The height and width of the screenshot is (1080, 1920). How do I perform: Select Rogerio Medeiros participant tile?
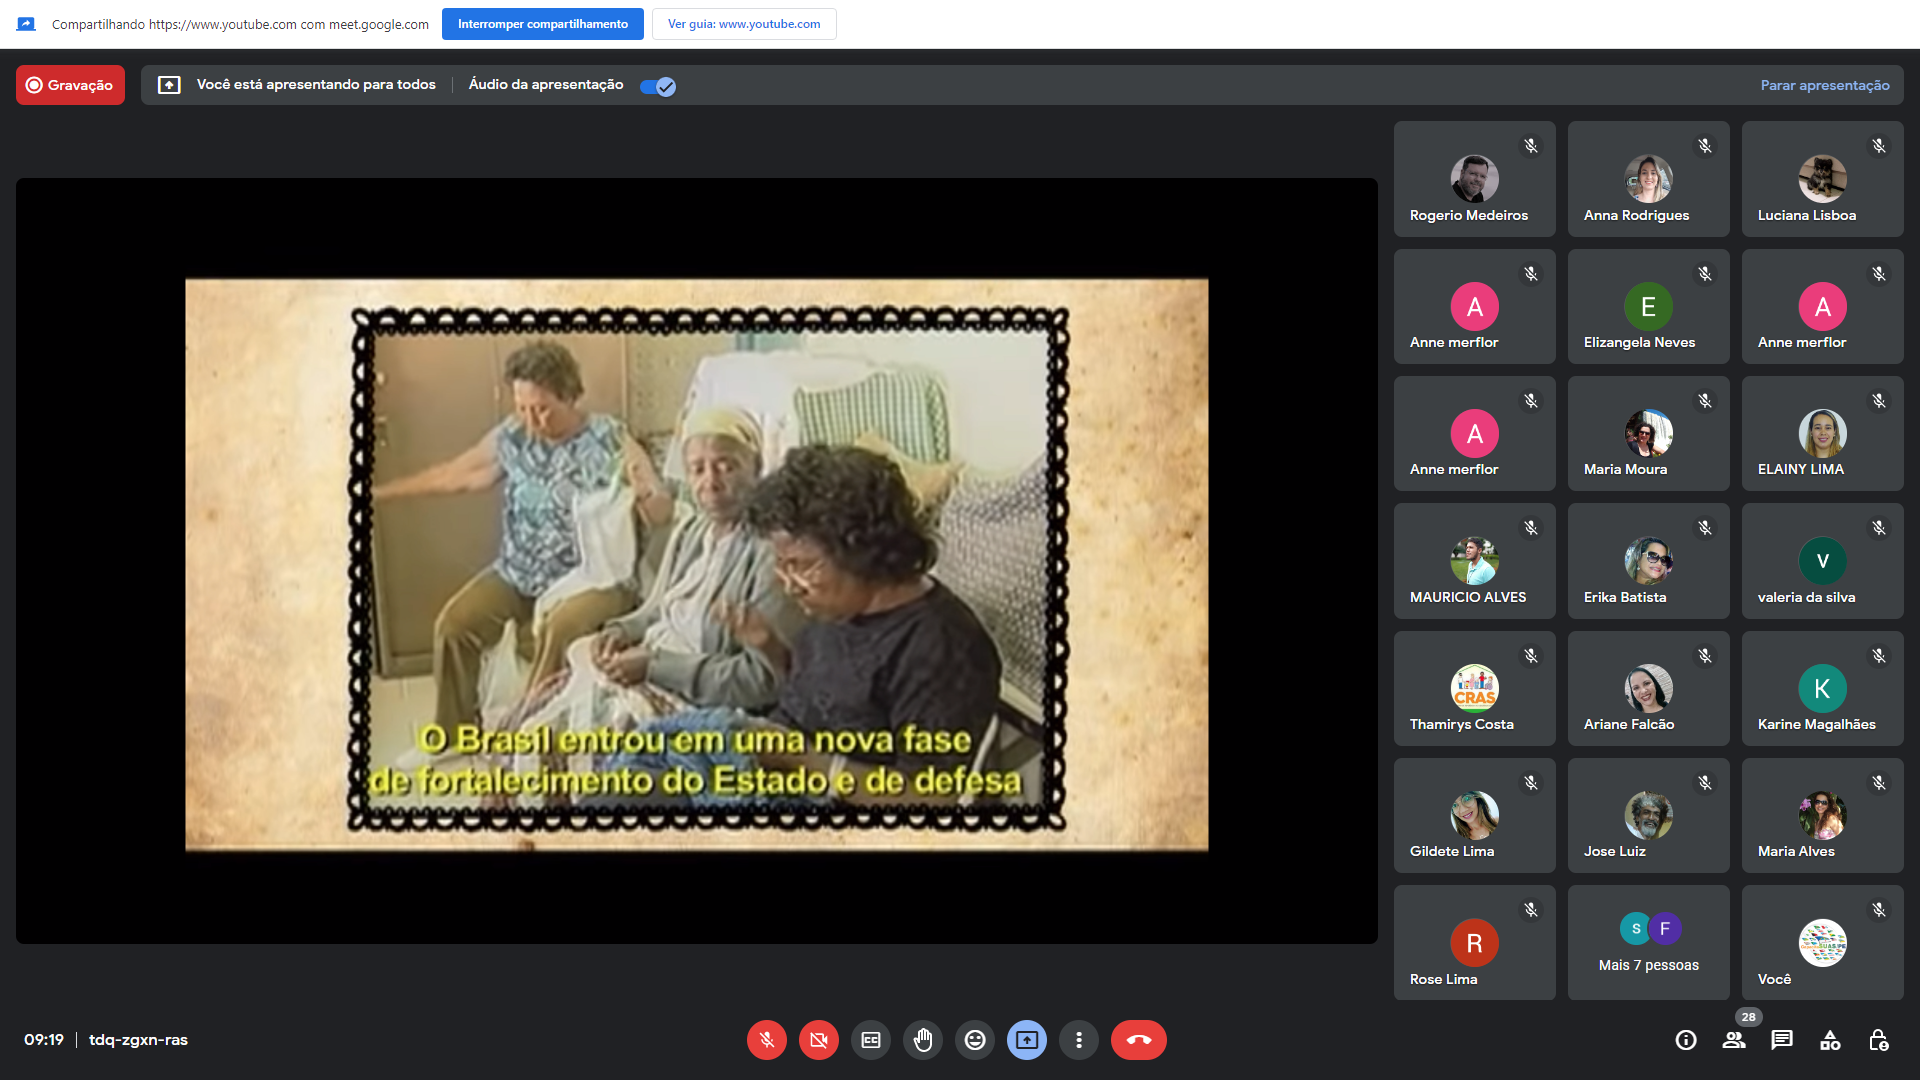coord(1474,179)
